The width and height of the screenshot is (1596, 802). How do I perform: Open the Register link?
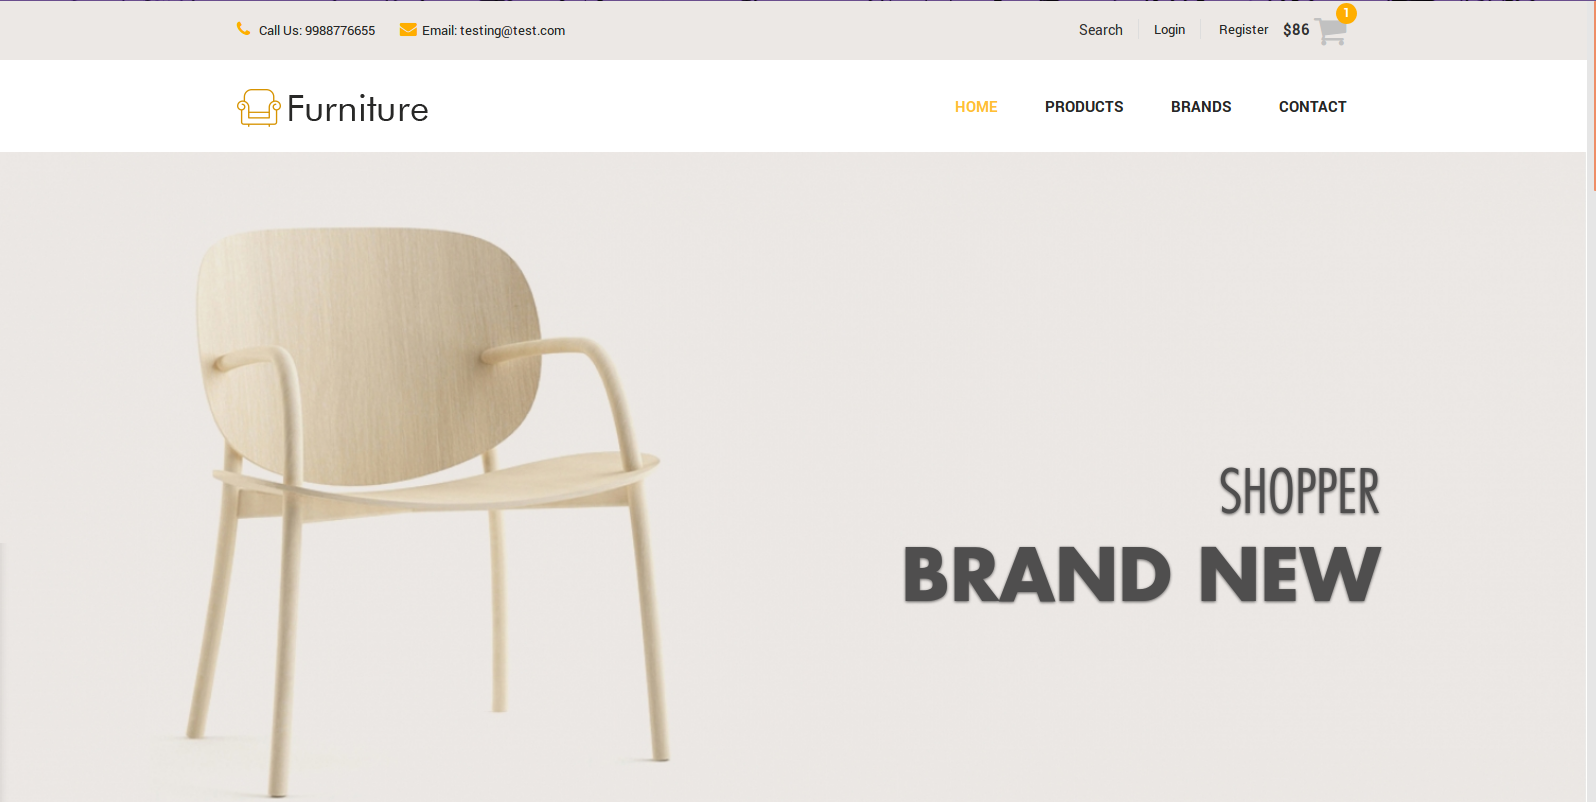1243,30
